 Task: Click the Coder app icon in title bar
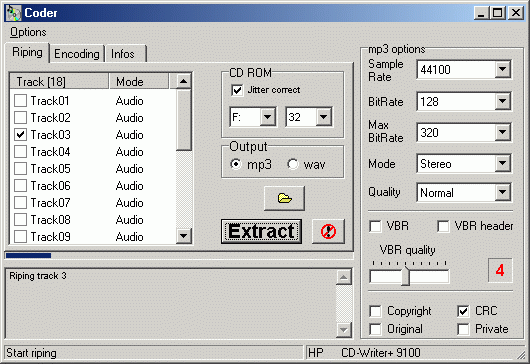14,13
